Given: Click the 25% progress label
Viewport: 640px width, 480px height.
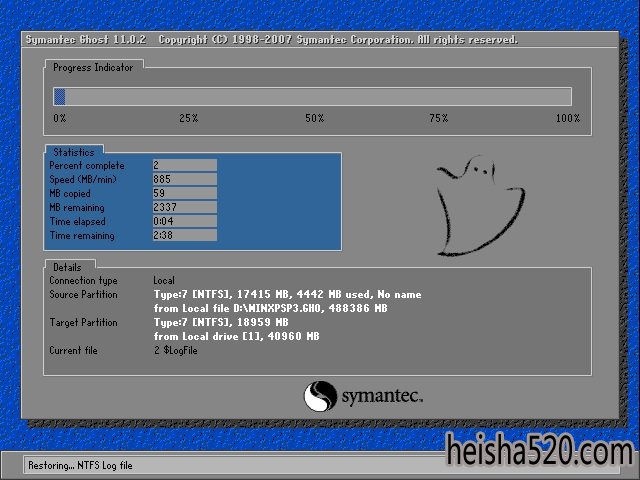Looking at the screenshot, I should point(189,118).
